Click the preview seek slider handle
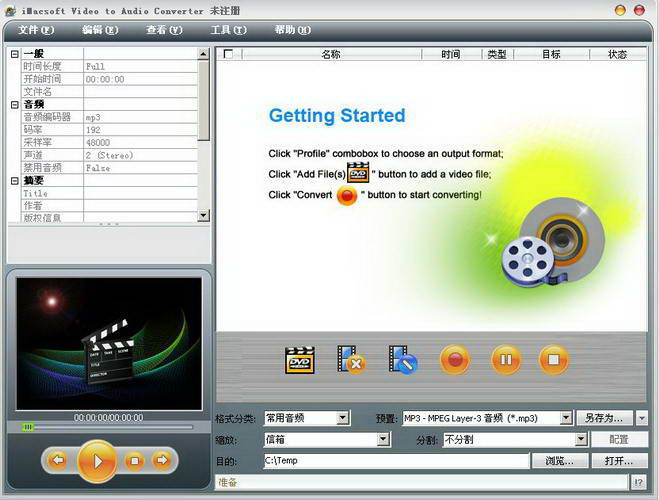 [x=28, y=427]
